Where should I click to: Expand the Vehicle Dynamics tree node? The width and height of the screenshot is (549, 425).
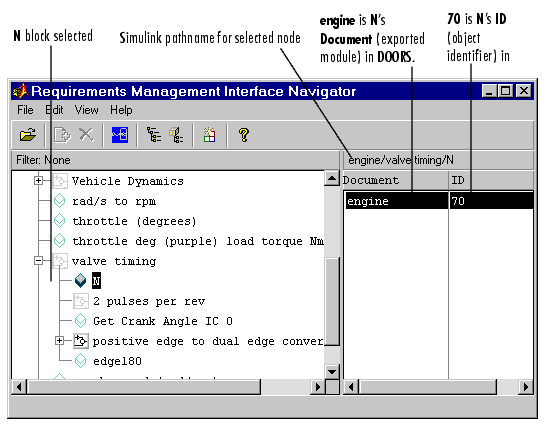39,181
